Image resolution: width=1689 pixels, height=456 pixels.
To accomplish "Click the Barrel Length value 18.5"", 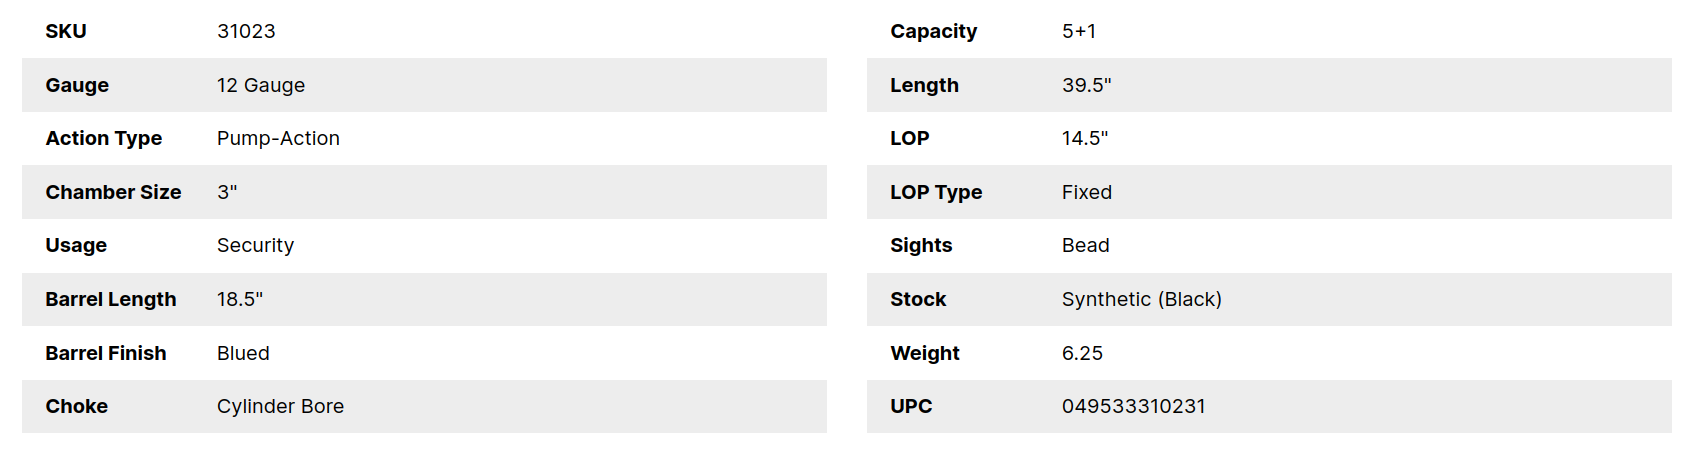I will point(240,299).
